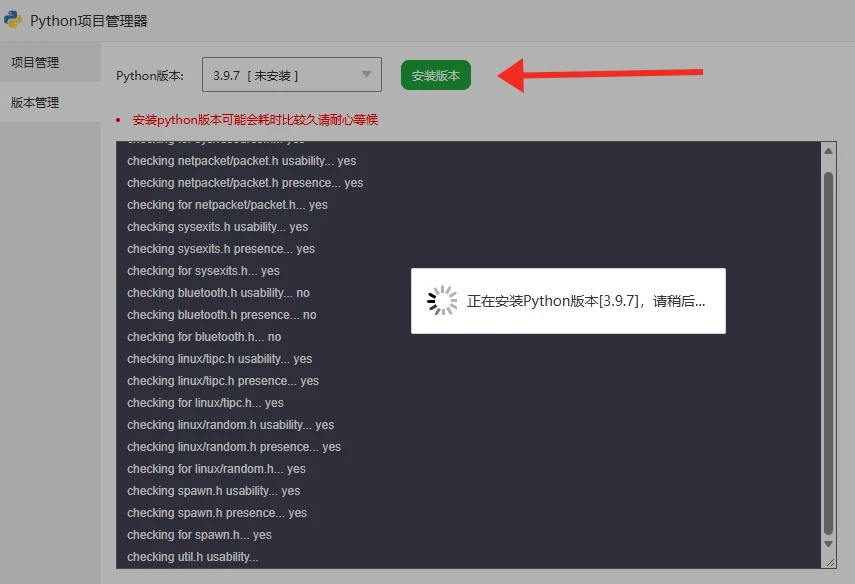This screenshot has height=584, width=855.
Task: Click the Python项目管理器 title text
Action: click(89, 21)
